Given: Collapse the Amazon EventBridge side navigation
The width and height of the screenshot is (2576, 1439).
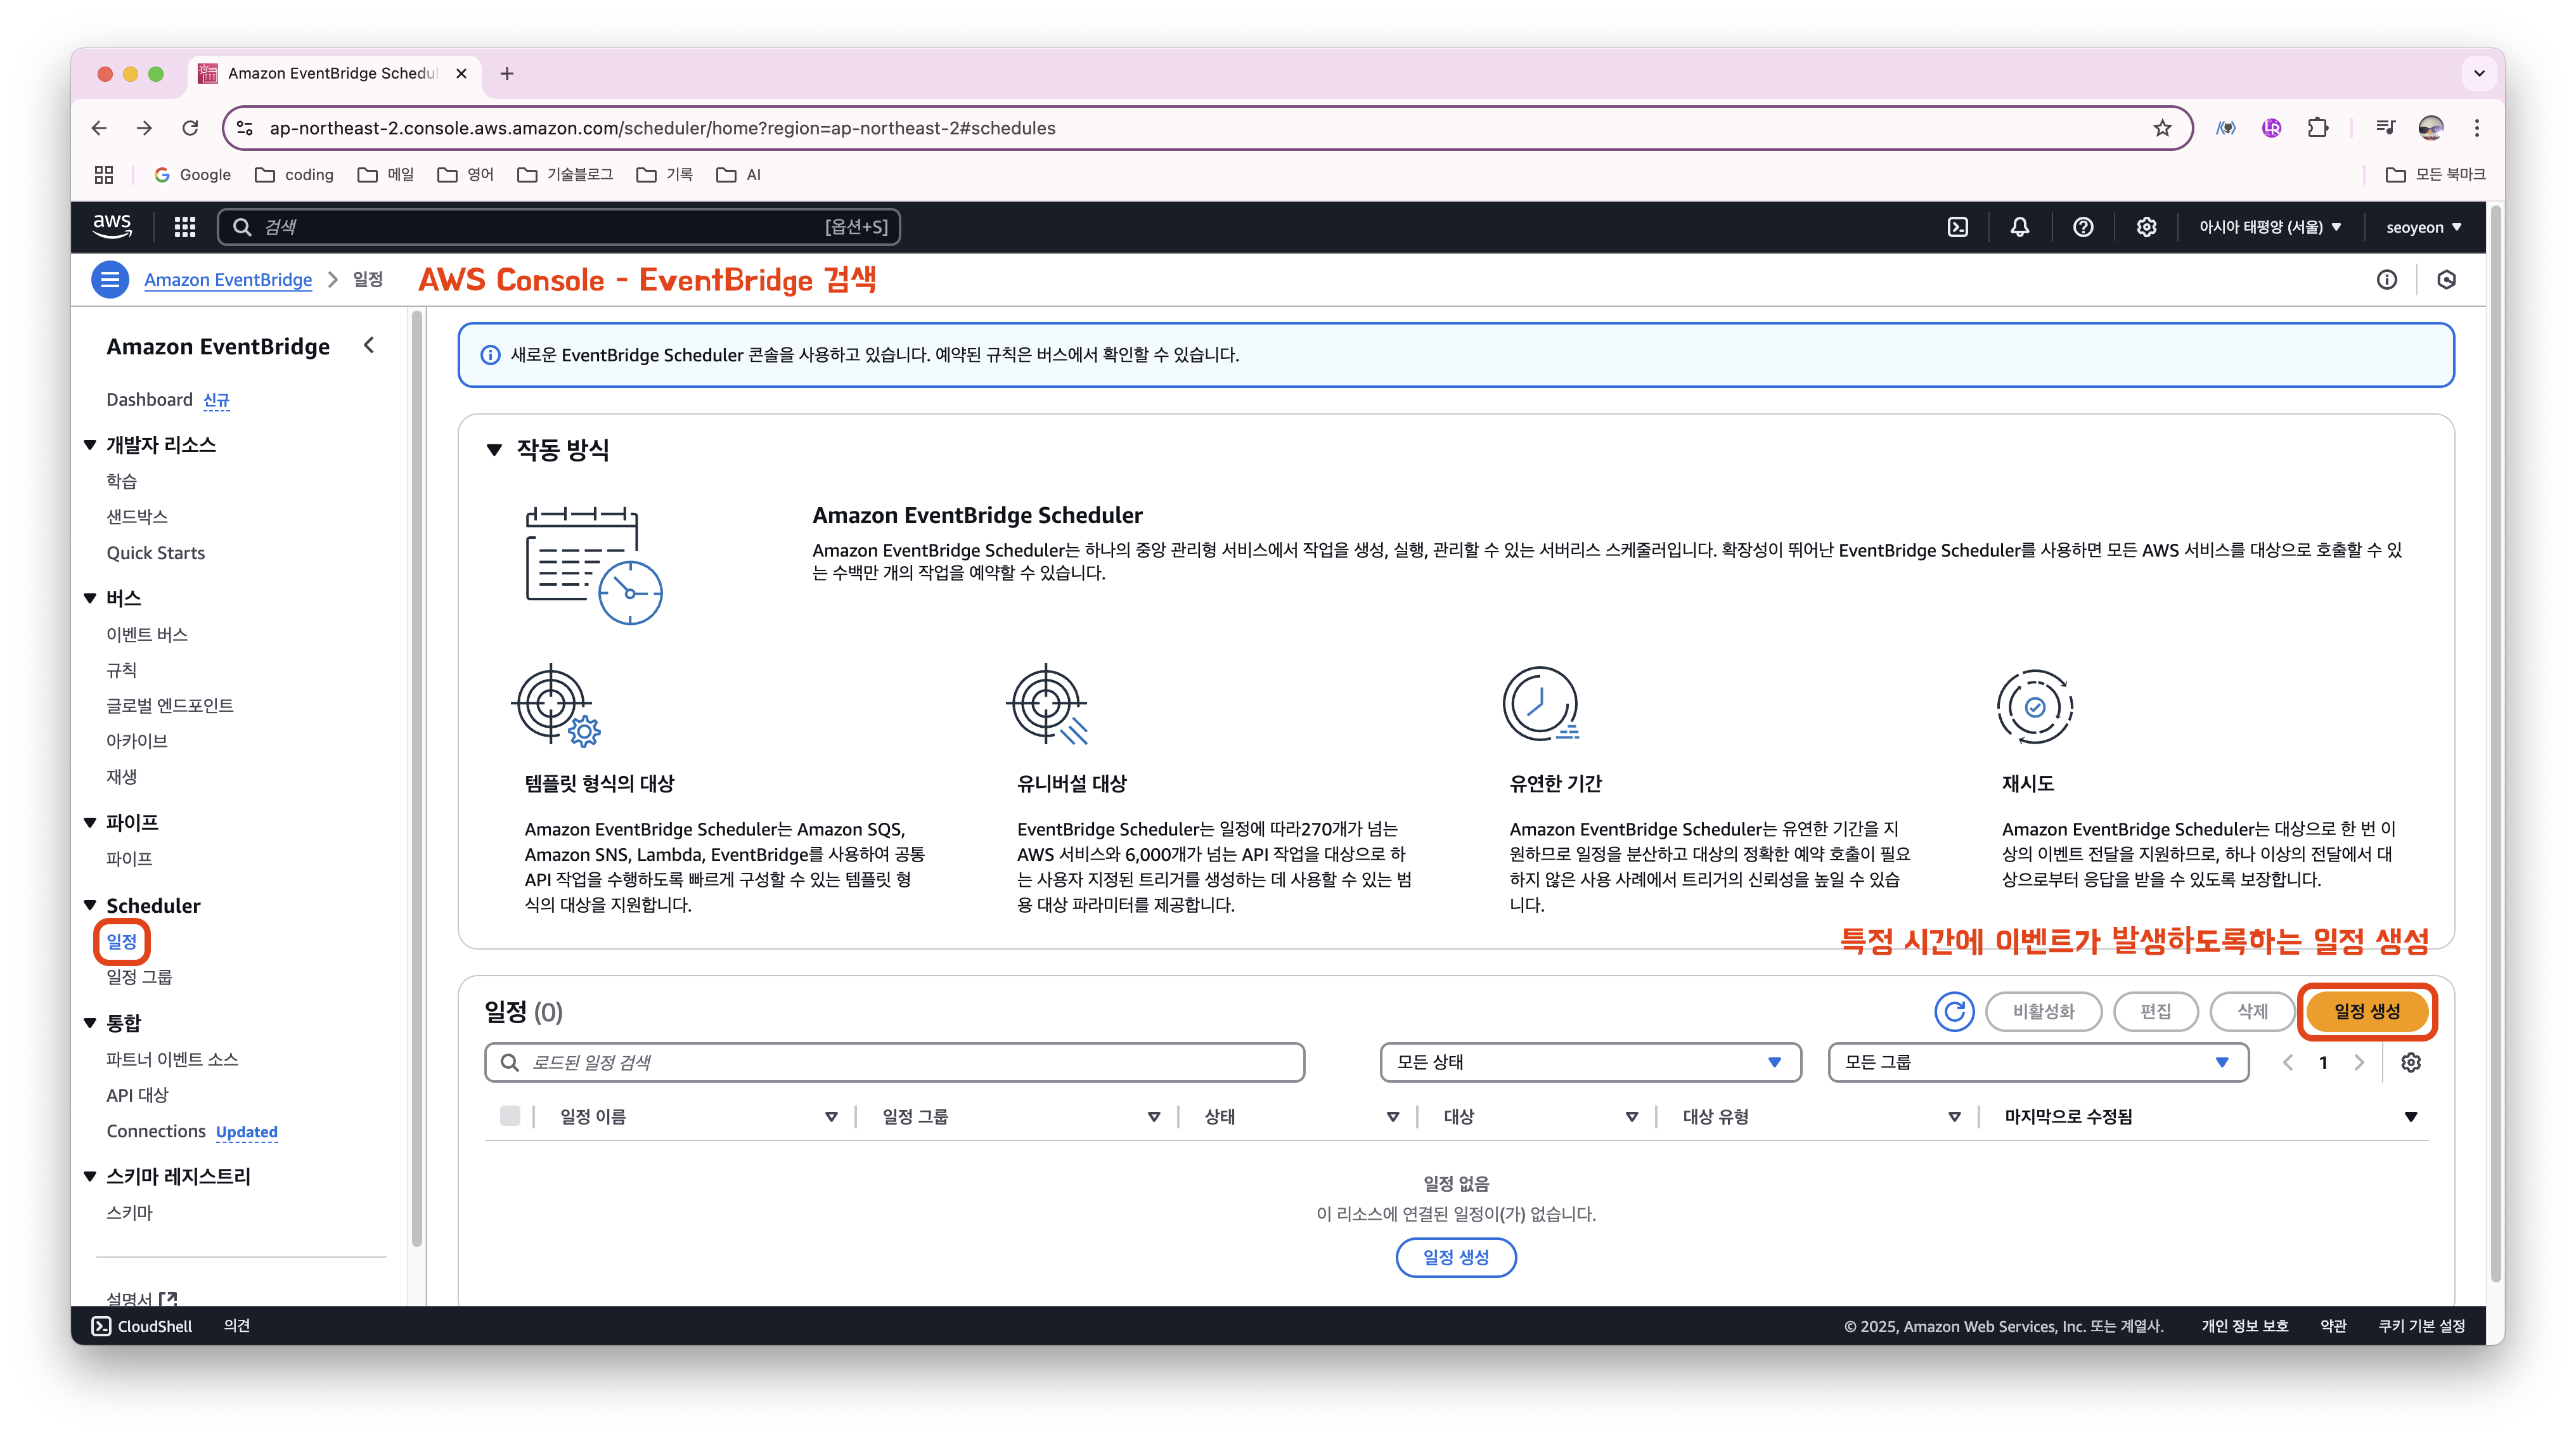Looking at the screenshot, I should click(369, 345).
